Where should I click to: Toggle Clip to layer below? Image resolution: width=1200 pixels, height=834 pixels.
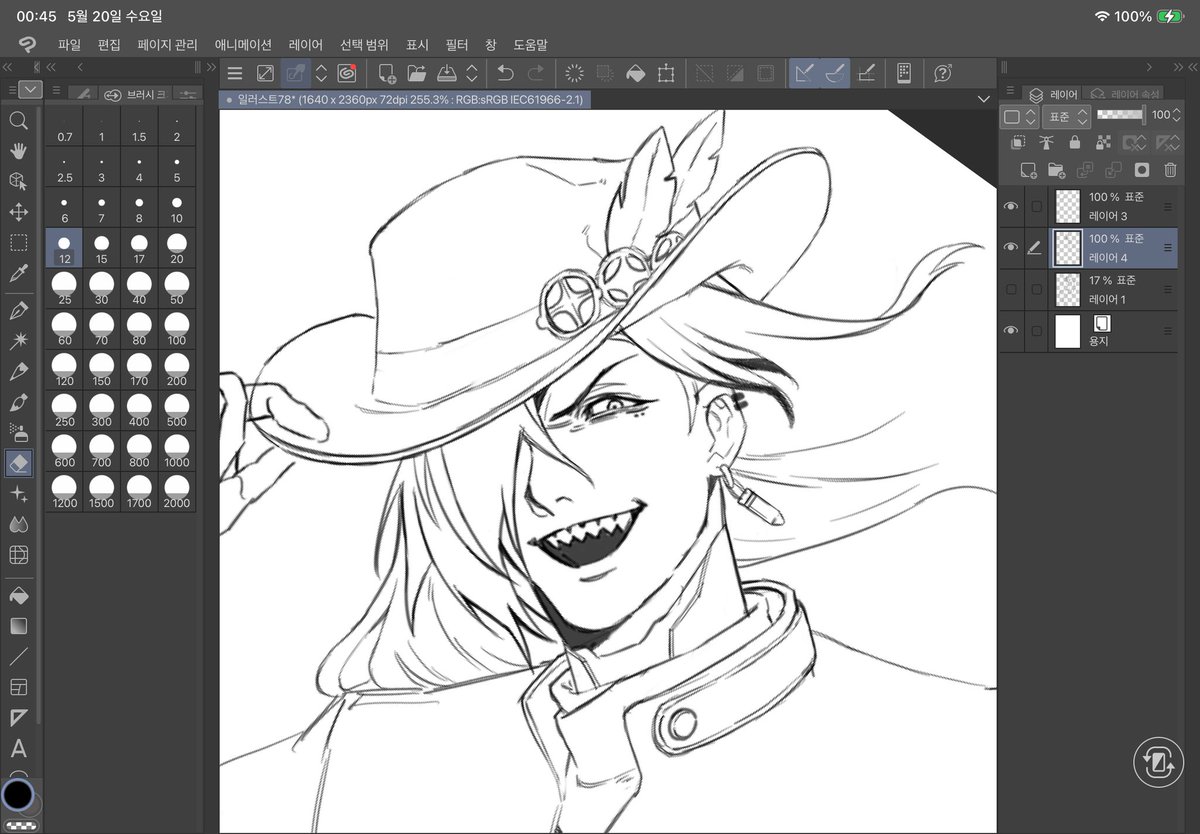(x=1018, y=143)
